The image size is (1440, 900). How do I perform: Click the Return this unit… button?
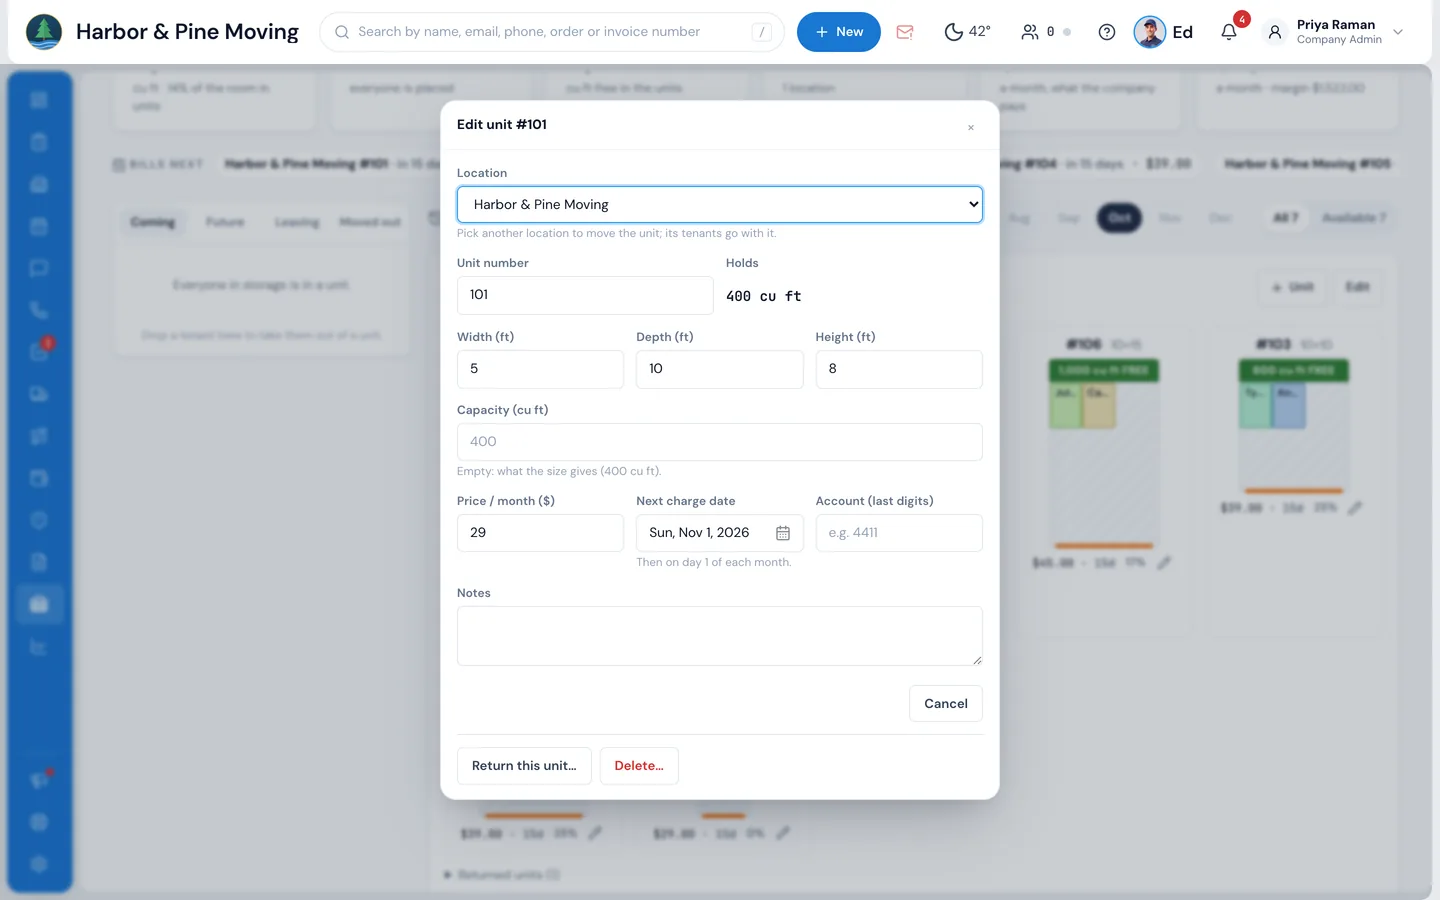point(524,766)
